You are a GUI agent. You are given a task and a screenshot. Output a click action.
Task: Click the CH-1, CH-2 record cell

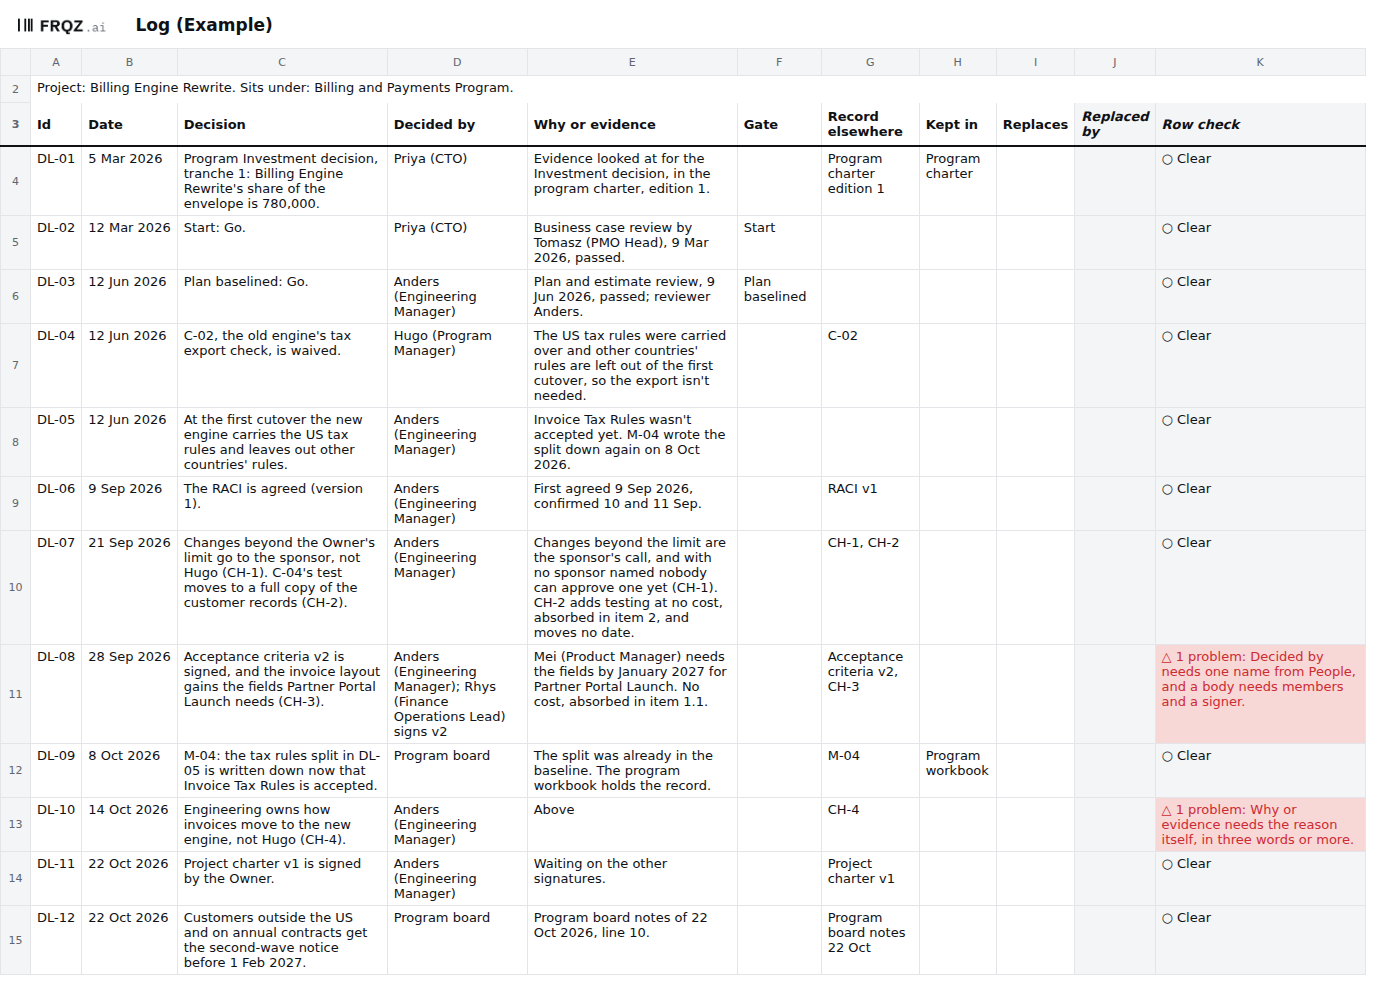coord(870,588)
